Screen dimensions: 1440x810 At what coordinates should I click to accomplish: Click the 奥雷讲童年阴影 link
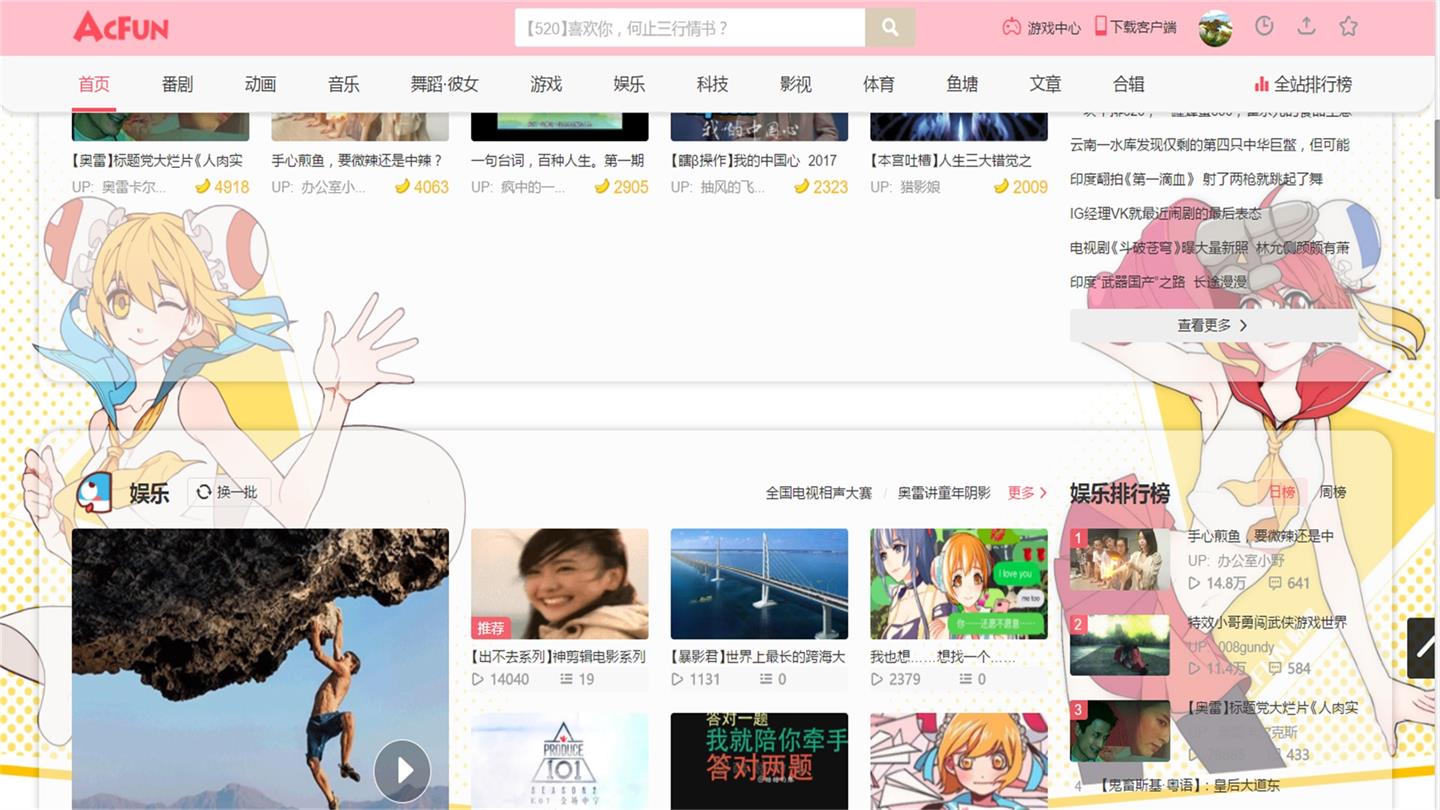coord(943,493)
